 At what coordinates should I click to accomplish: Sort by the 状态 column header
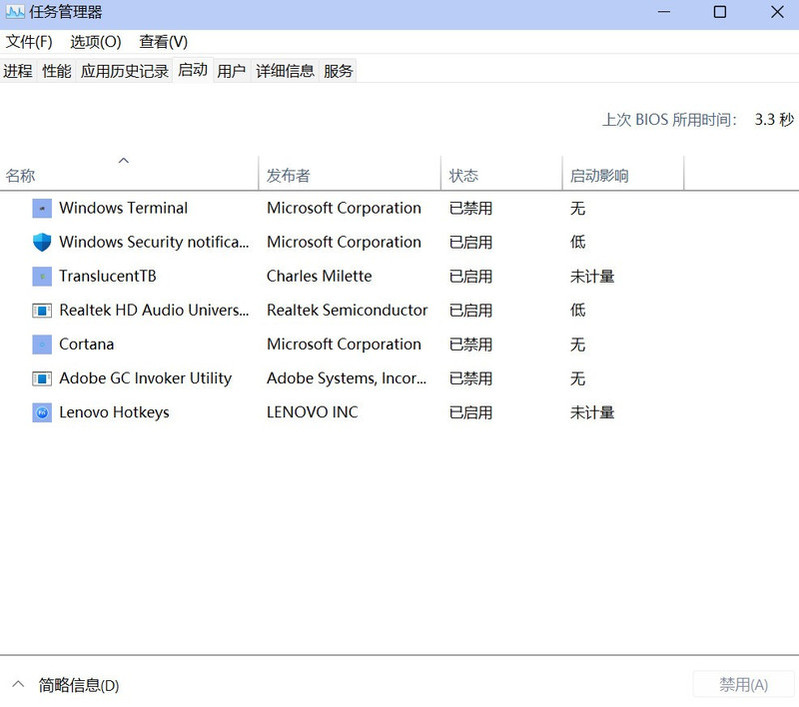(x=463, y=176)
